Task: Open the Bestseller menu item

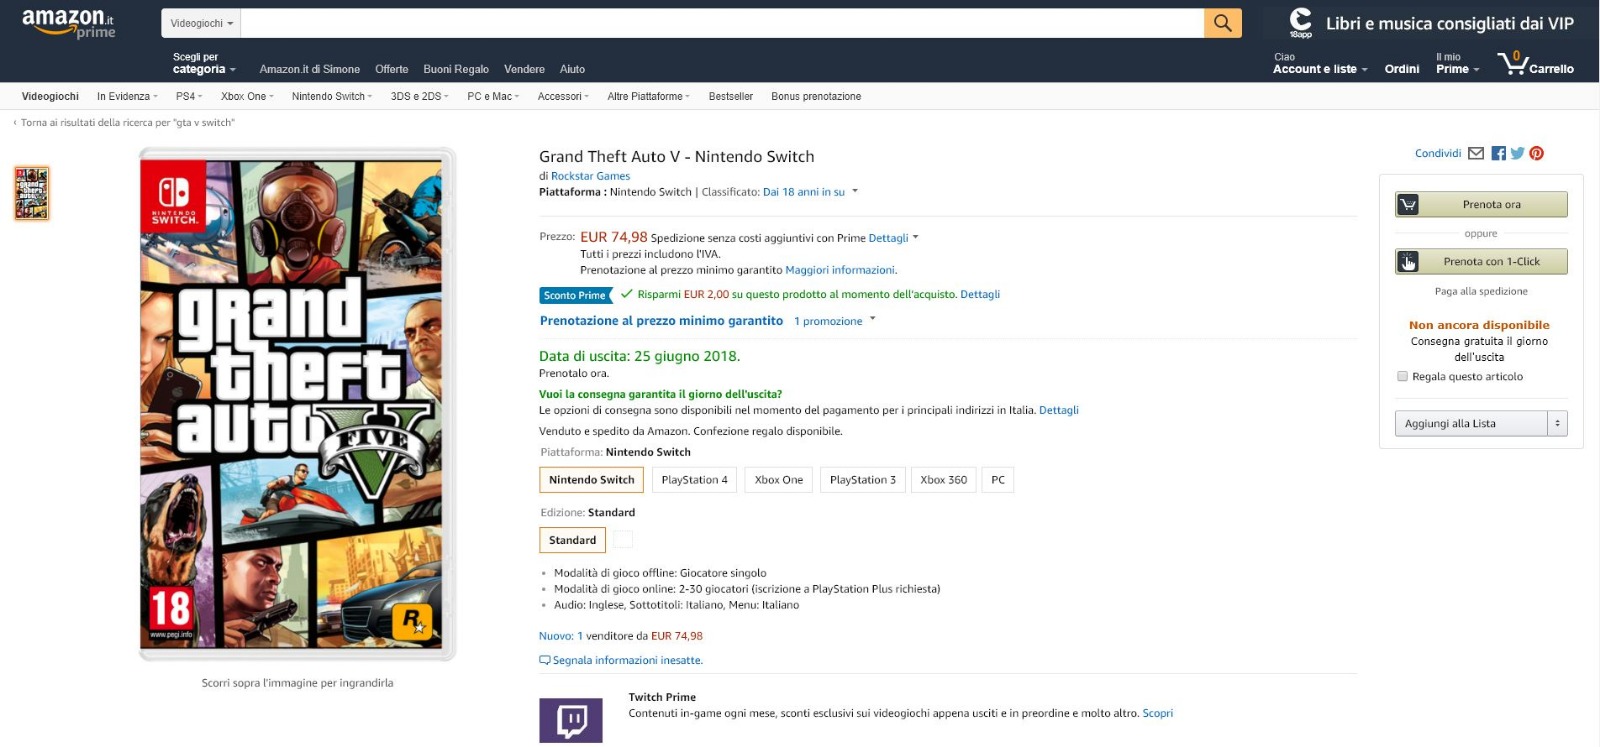Action: 730,97
